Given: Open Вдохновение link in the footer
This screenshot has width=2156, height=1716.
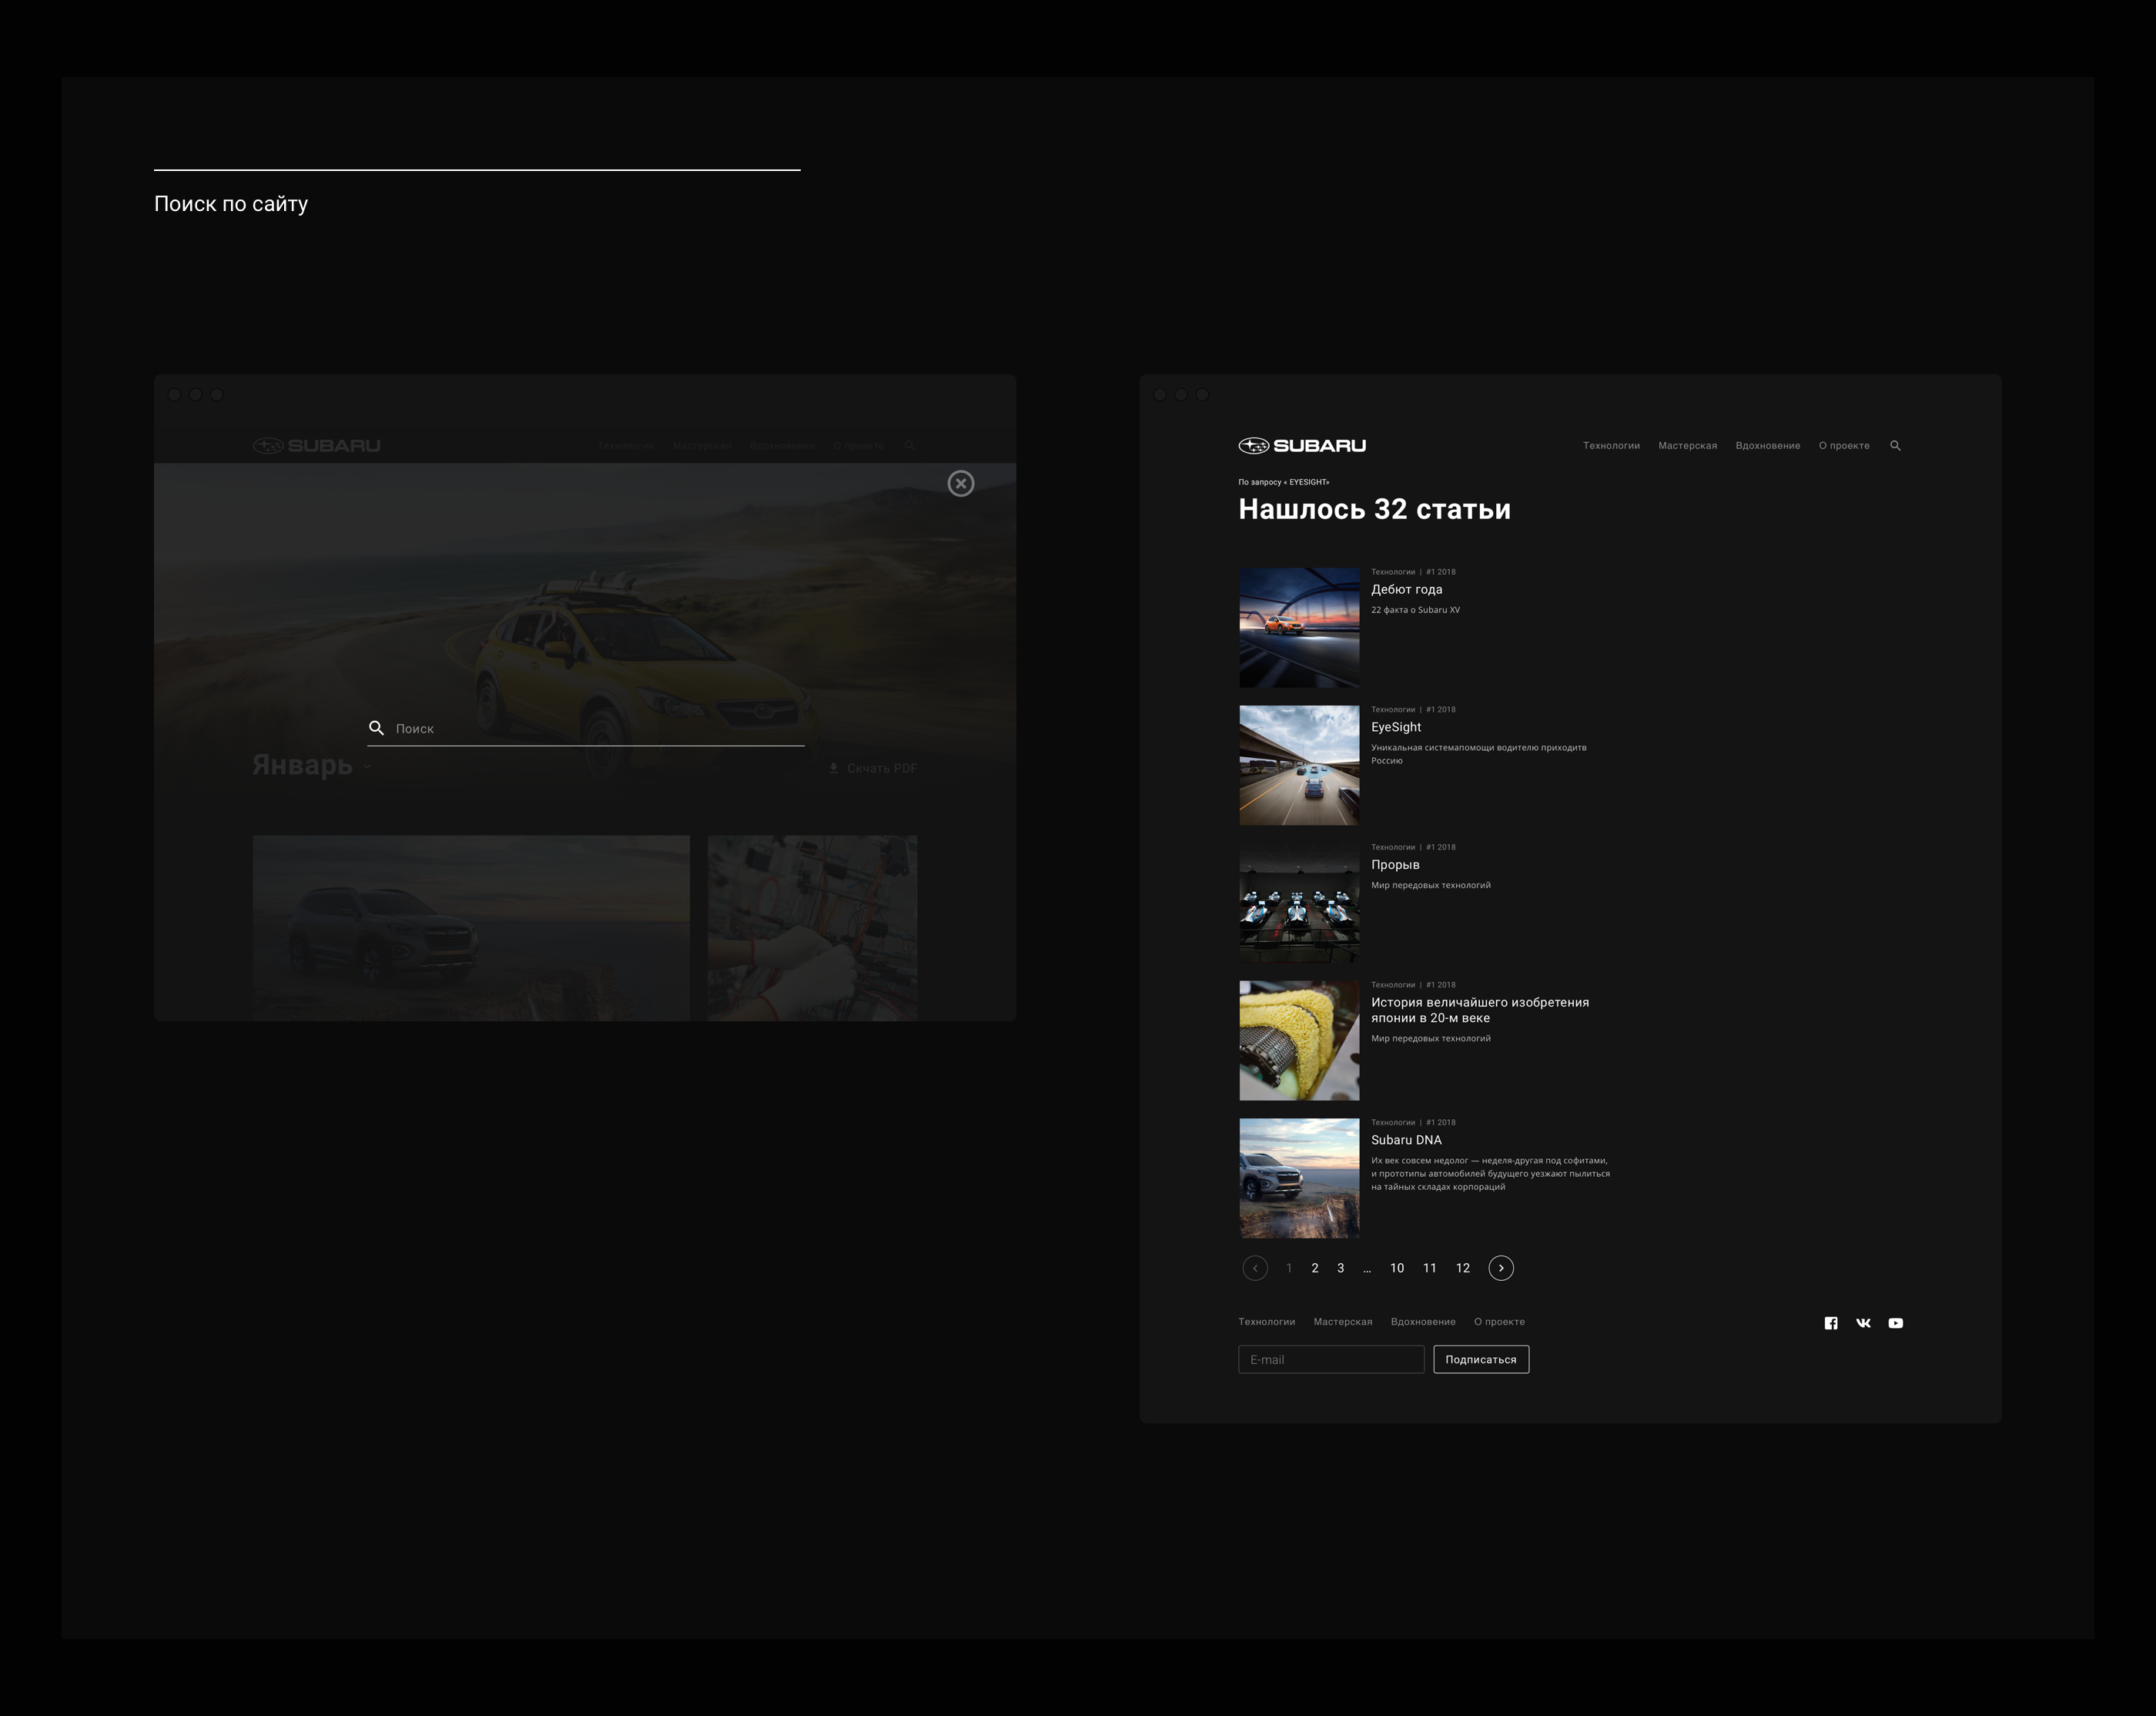Looking at the screenshot, I should pyautogui.click(x=1423, y=1322).
